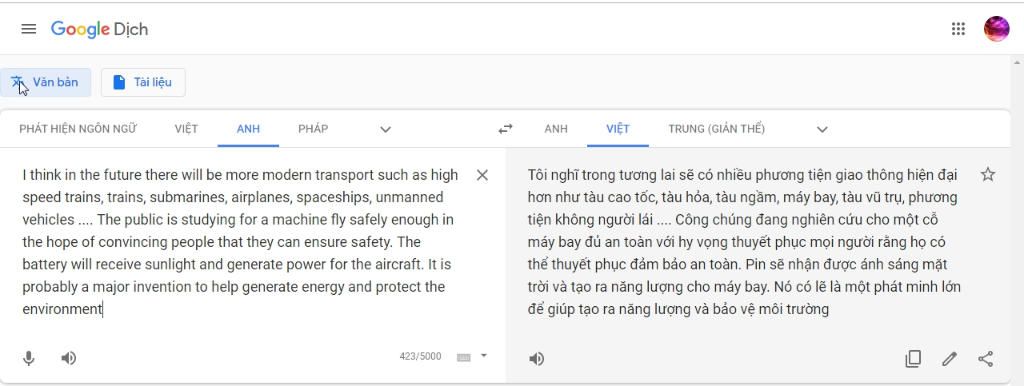Expand more target languages chevron
The width and height of the screenshot is (1024, 386).
[822, 129]
